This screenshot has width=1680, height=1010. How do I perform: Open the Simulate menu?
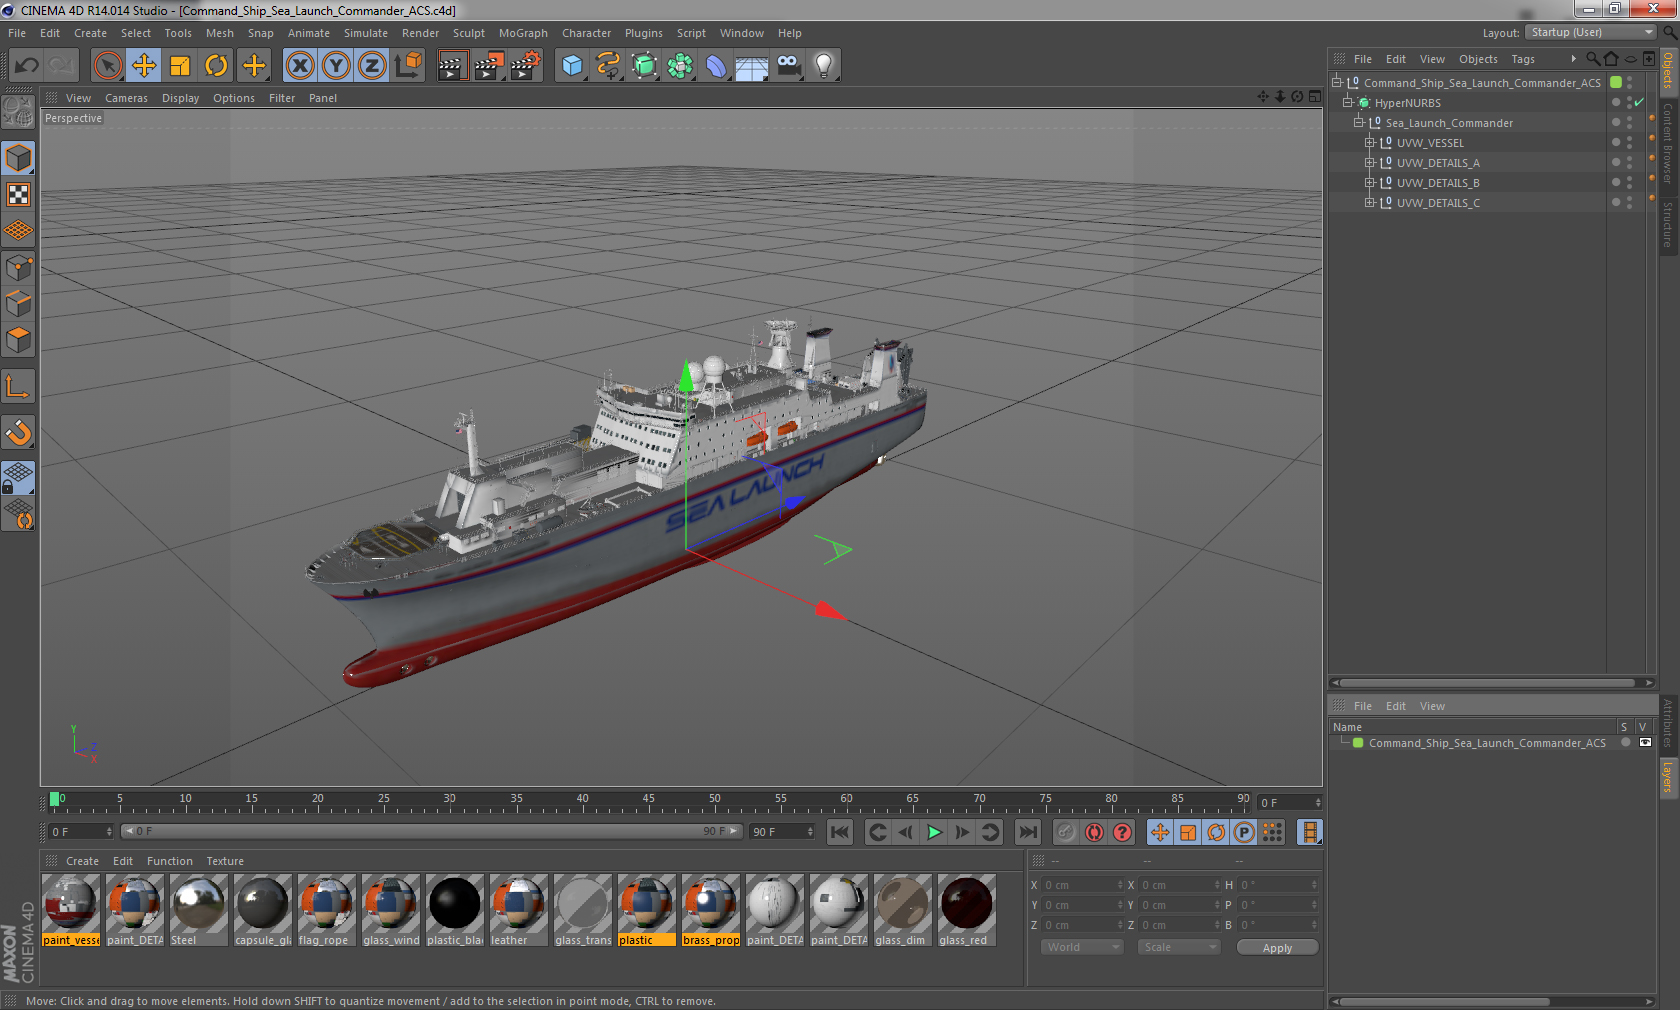pyautogui.click(x=366, y=33)
